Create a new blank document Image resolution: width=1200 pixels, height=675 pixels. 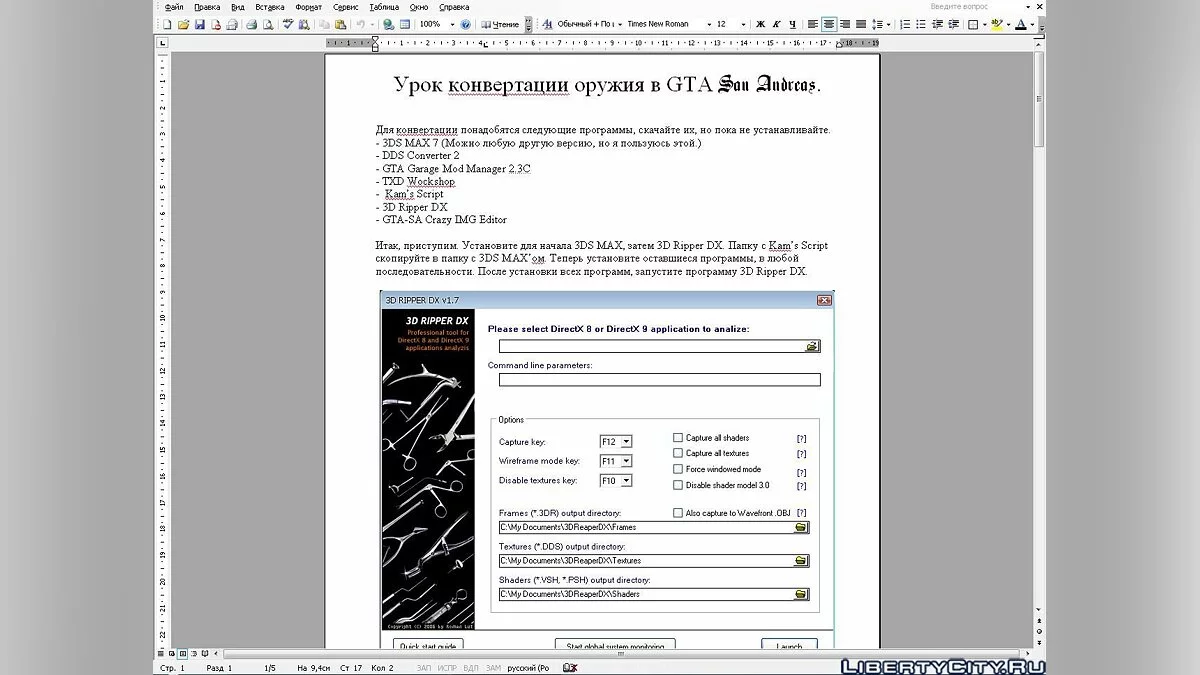pos(167,24)
